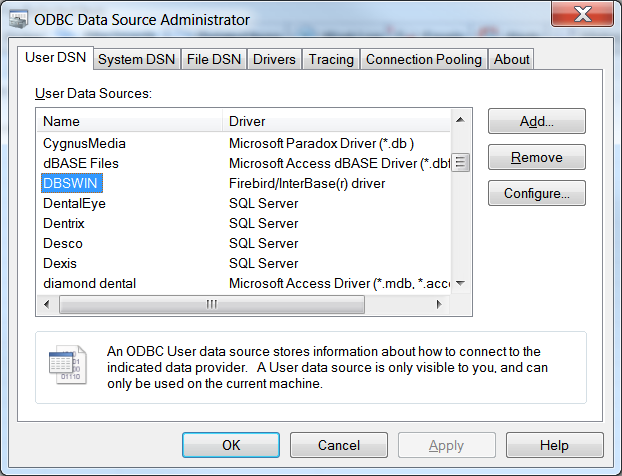Show the About tab
This screenshot has width=622, height=476.
511,59
